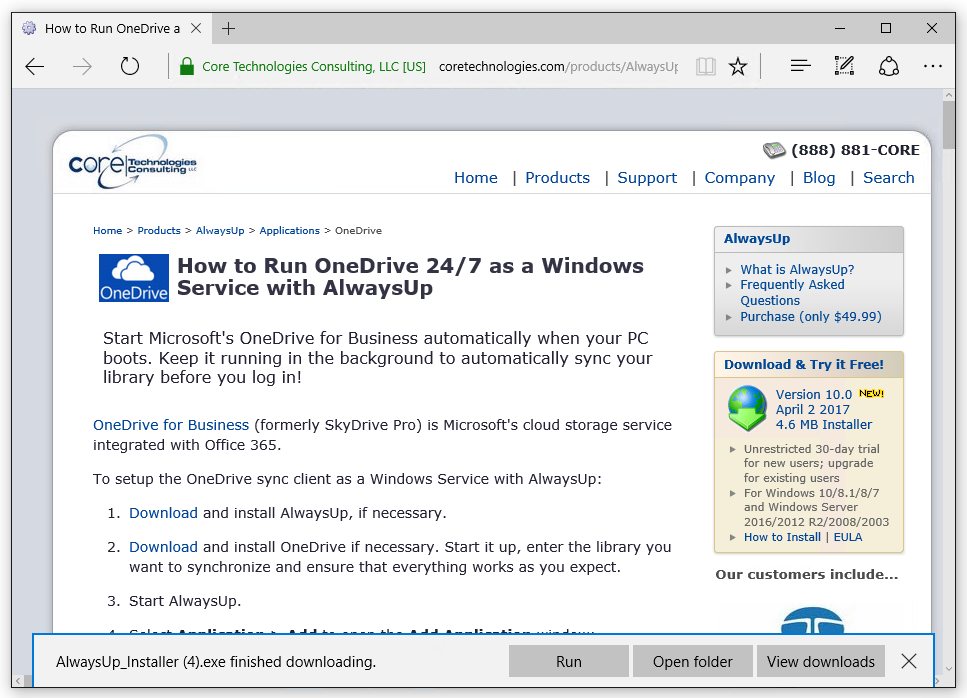Screen dimensions: 967x698
Task: Open the EULA link
Action: point(848,537)
